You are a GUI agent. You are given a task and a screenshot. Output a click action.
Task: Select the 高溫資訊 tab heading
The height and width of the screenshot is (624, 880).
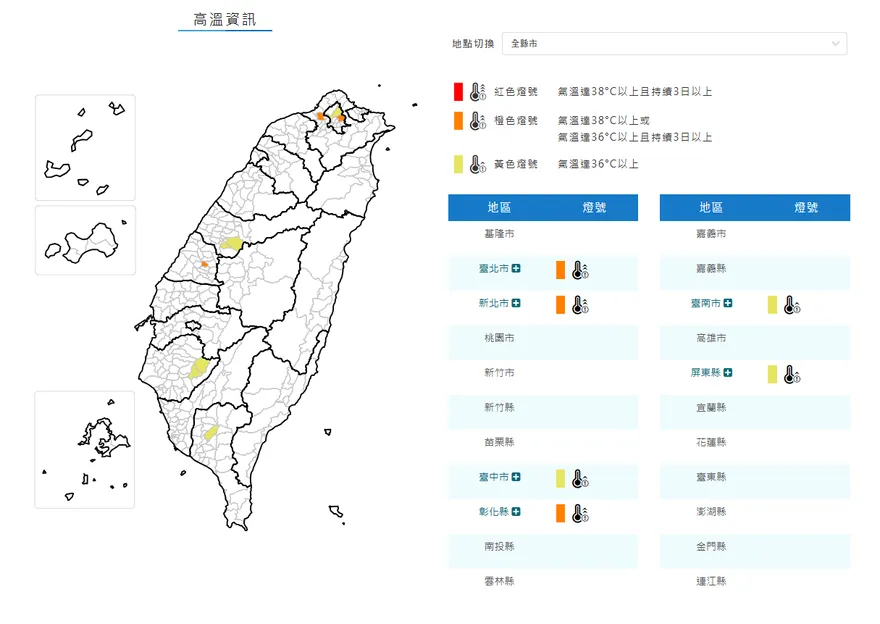click(225, 20)
